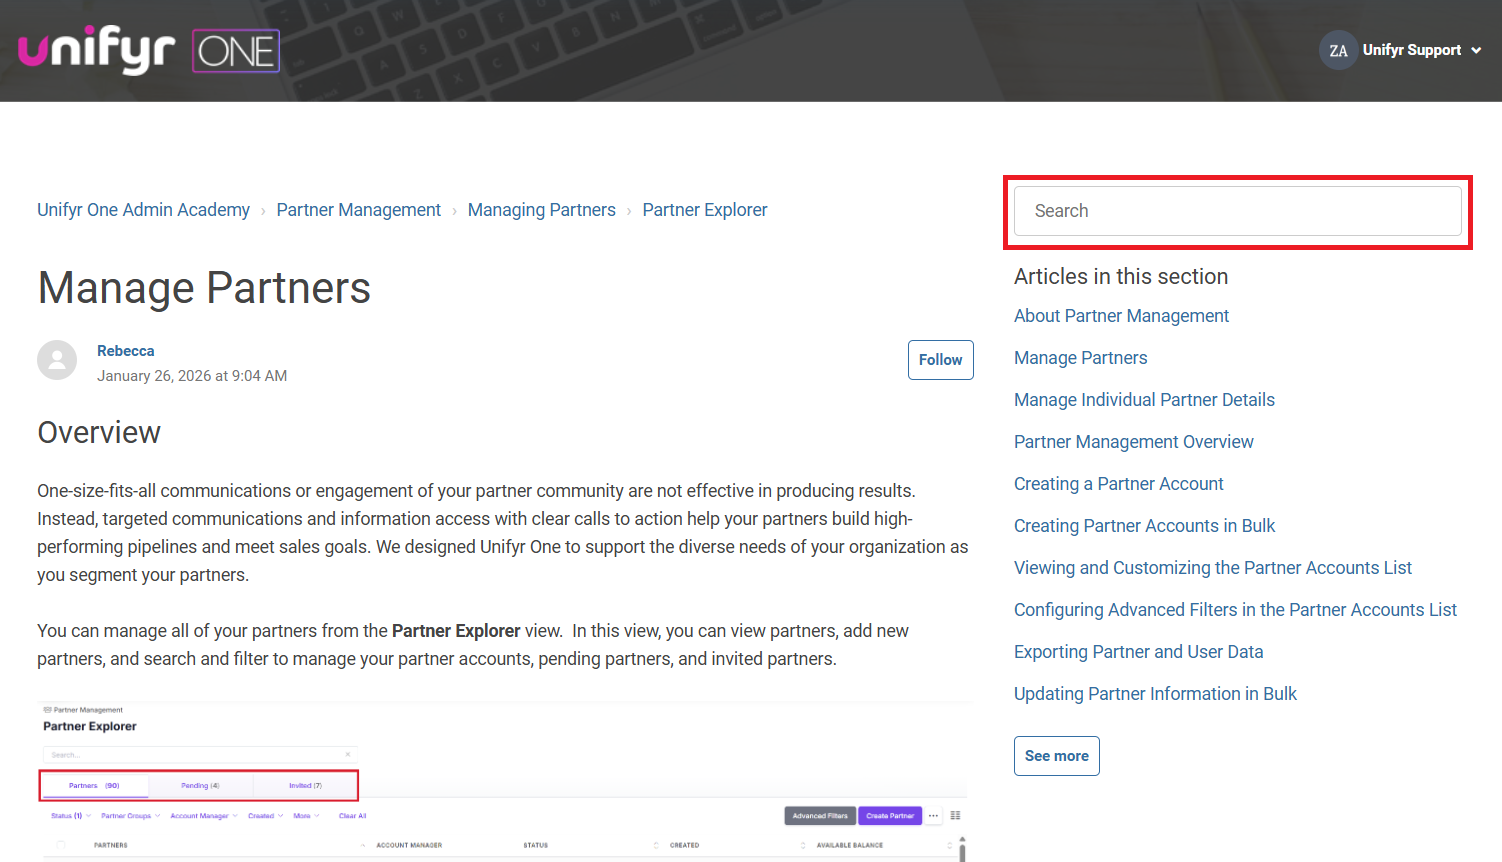The height and width of the screenshot is (862, 1502).
Task: Click the See more button
Action: tap(1056, 756)
